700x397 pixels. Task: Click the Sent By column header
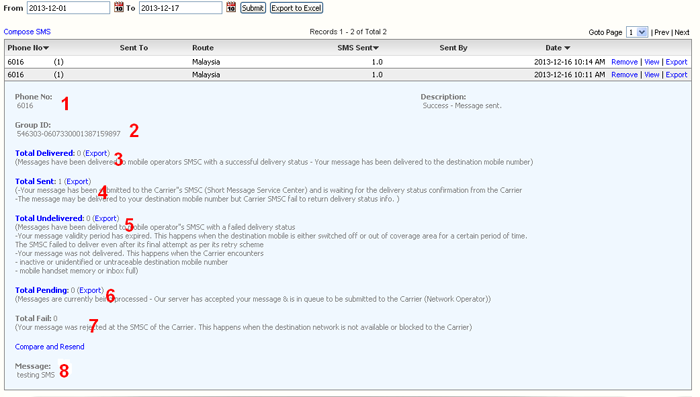point(453,48)
